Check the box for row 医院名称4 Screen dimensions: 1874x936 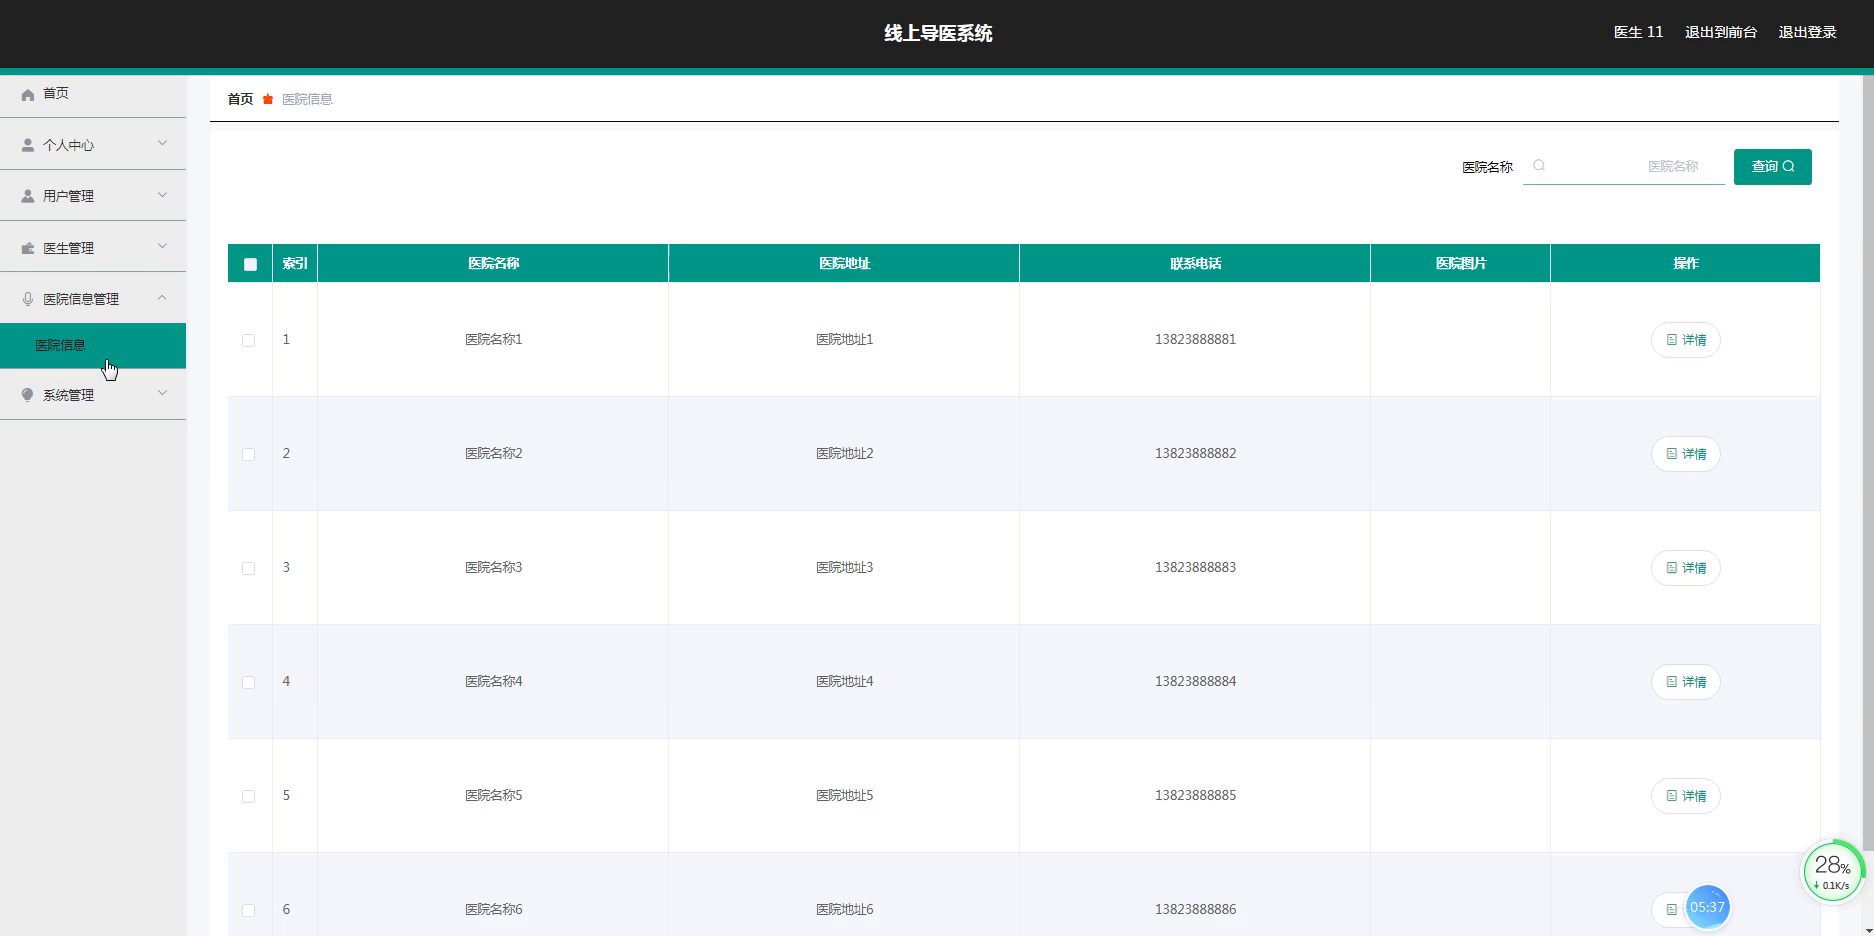tap(248, 682)
